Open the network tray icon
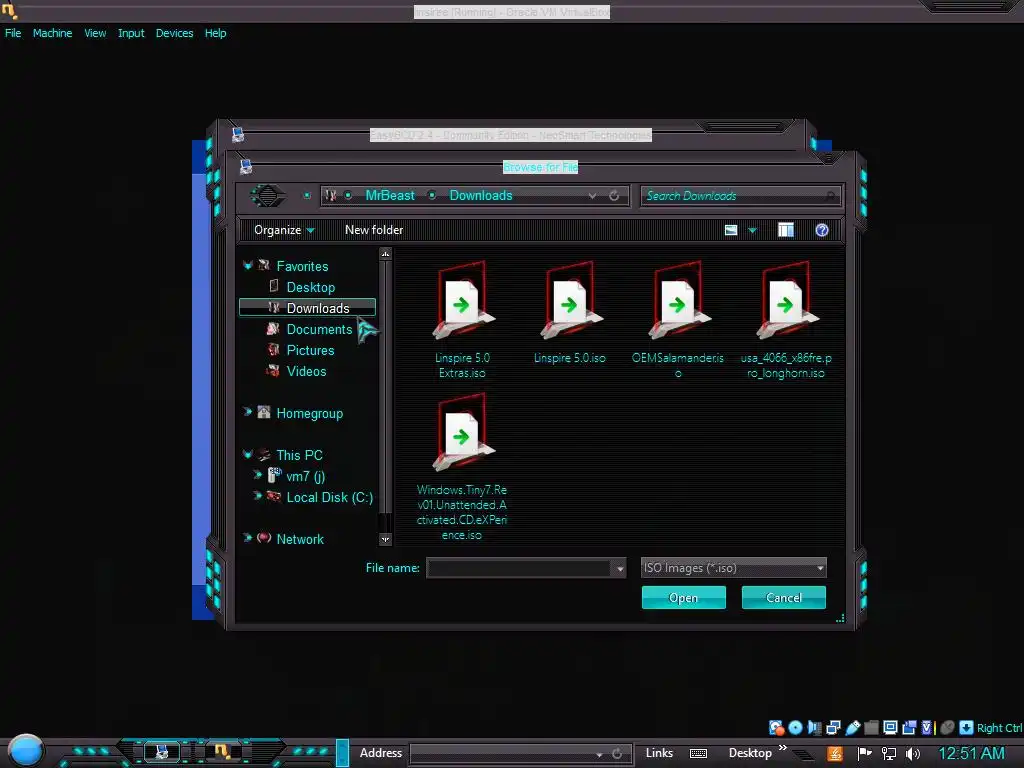1024x768 pixels. click(889, 754)
